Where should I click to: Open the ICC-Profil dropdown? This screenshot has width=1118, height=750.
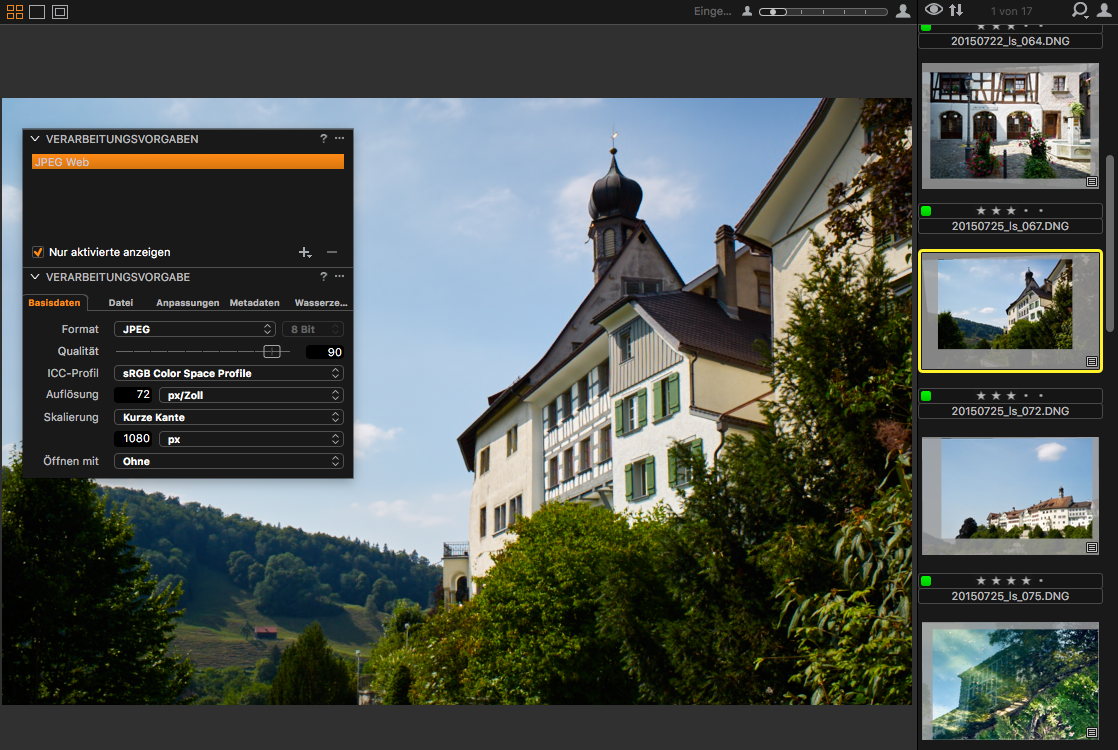[229, 374]
